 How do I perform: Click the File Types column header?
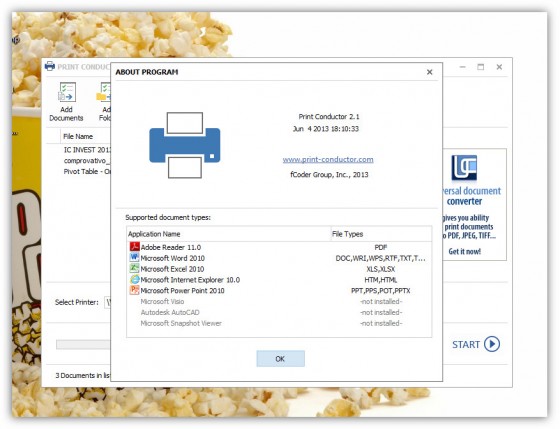[x=381, y=234]
